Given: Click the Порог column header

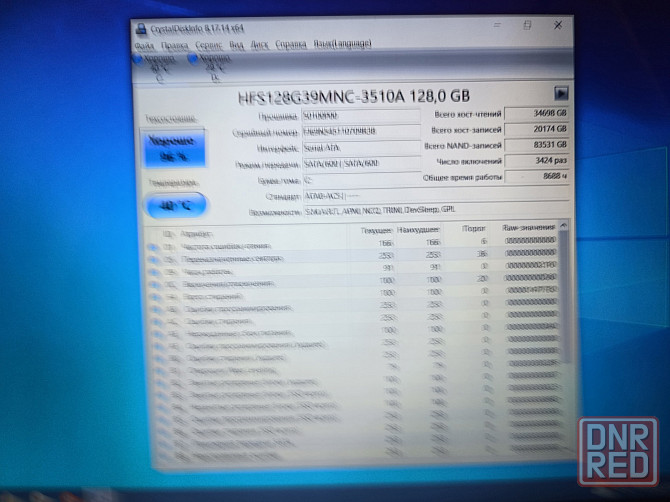Looking at the screenshot, I should (x=474, y=229).
